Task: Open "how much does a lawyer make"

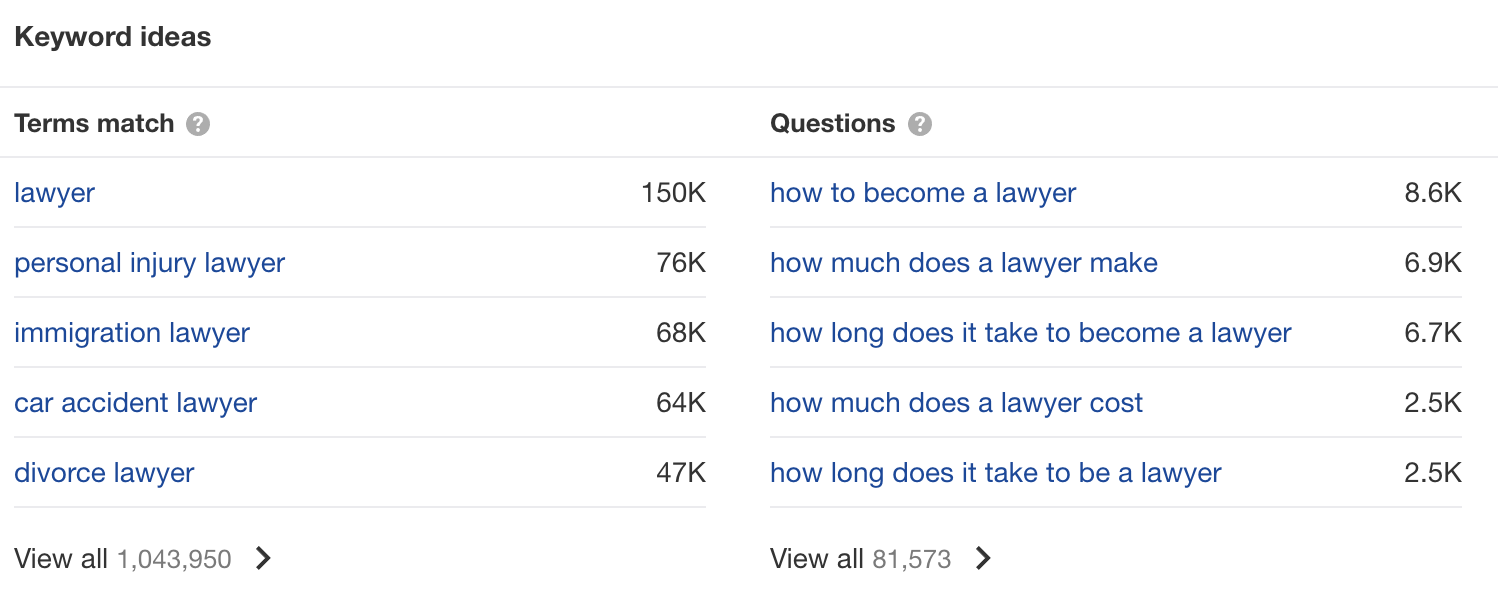Action: click(x=963, y=263)
